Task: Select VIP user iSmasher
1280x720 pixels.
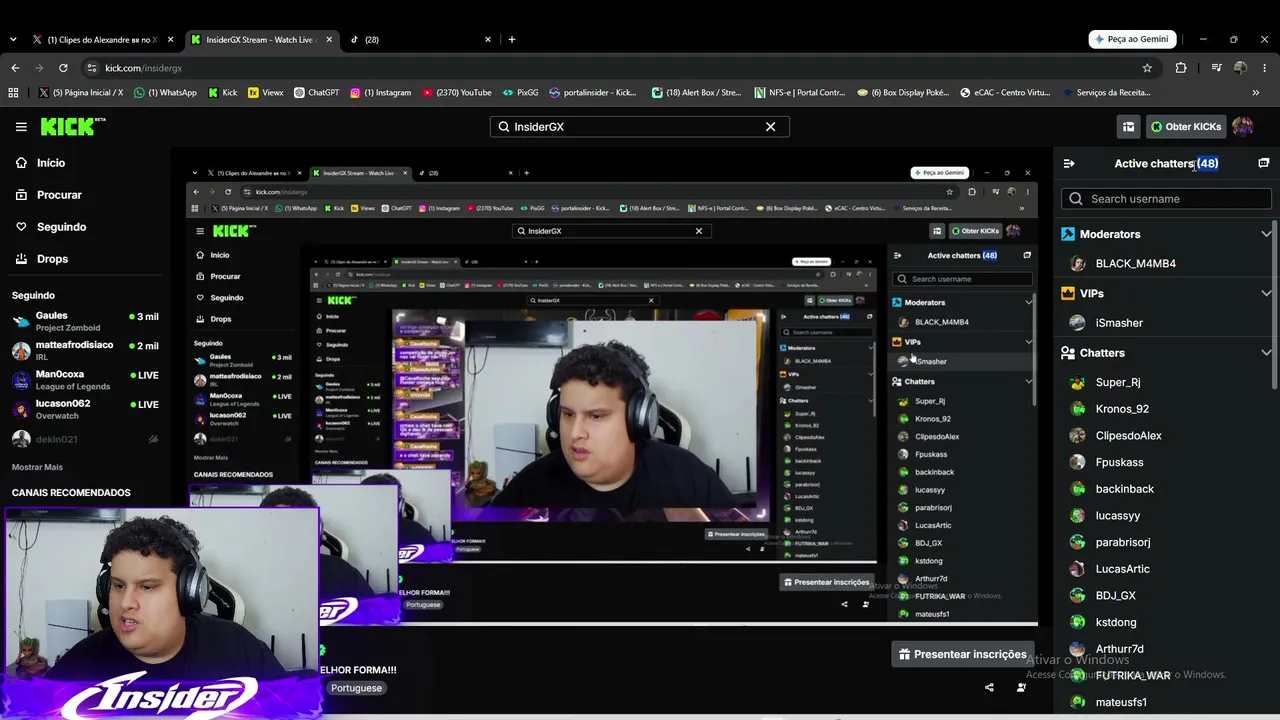Action: (x=1119, y=323)
